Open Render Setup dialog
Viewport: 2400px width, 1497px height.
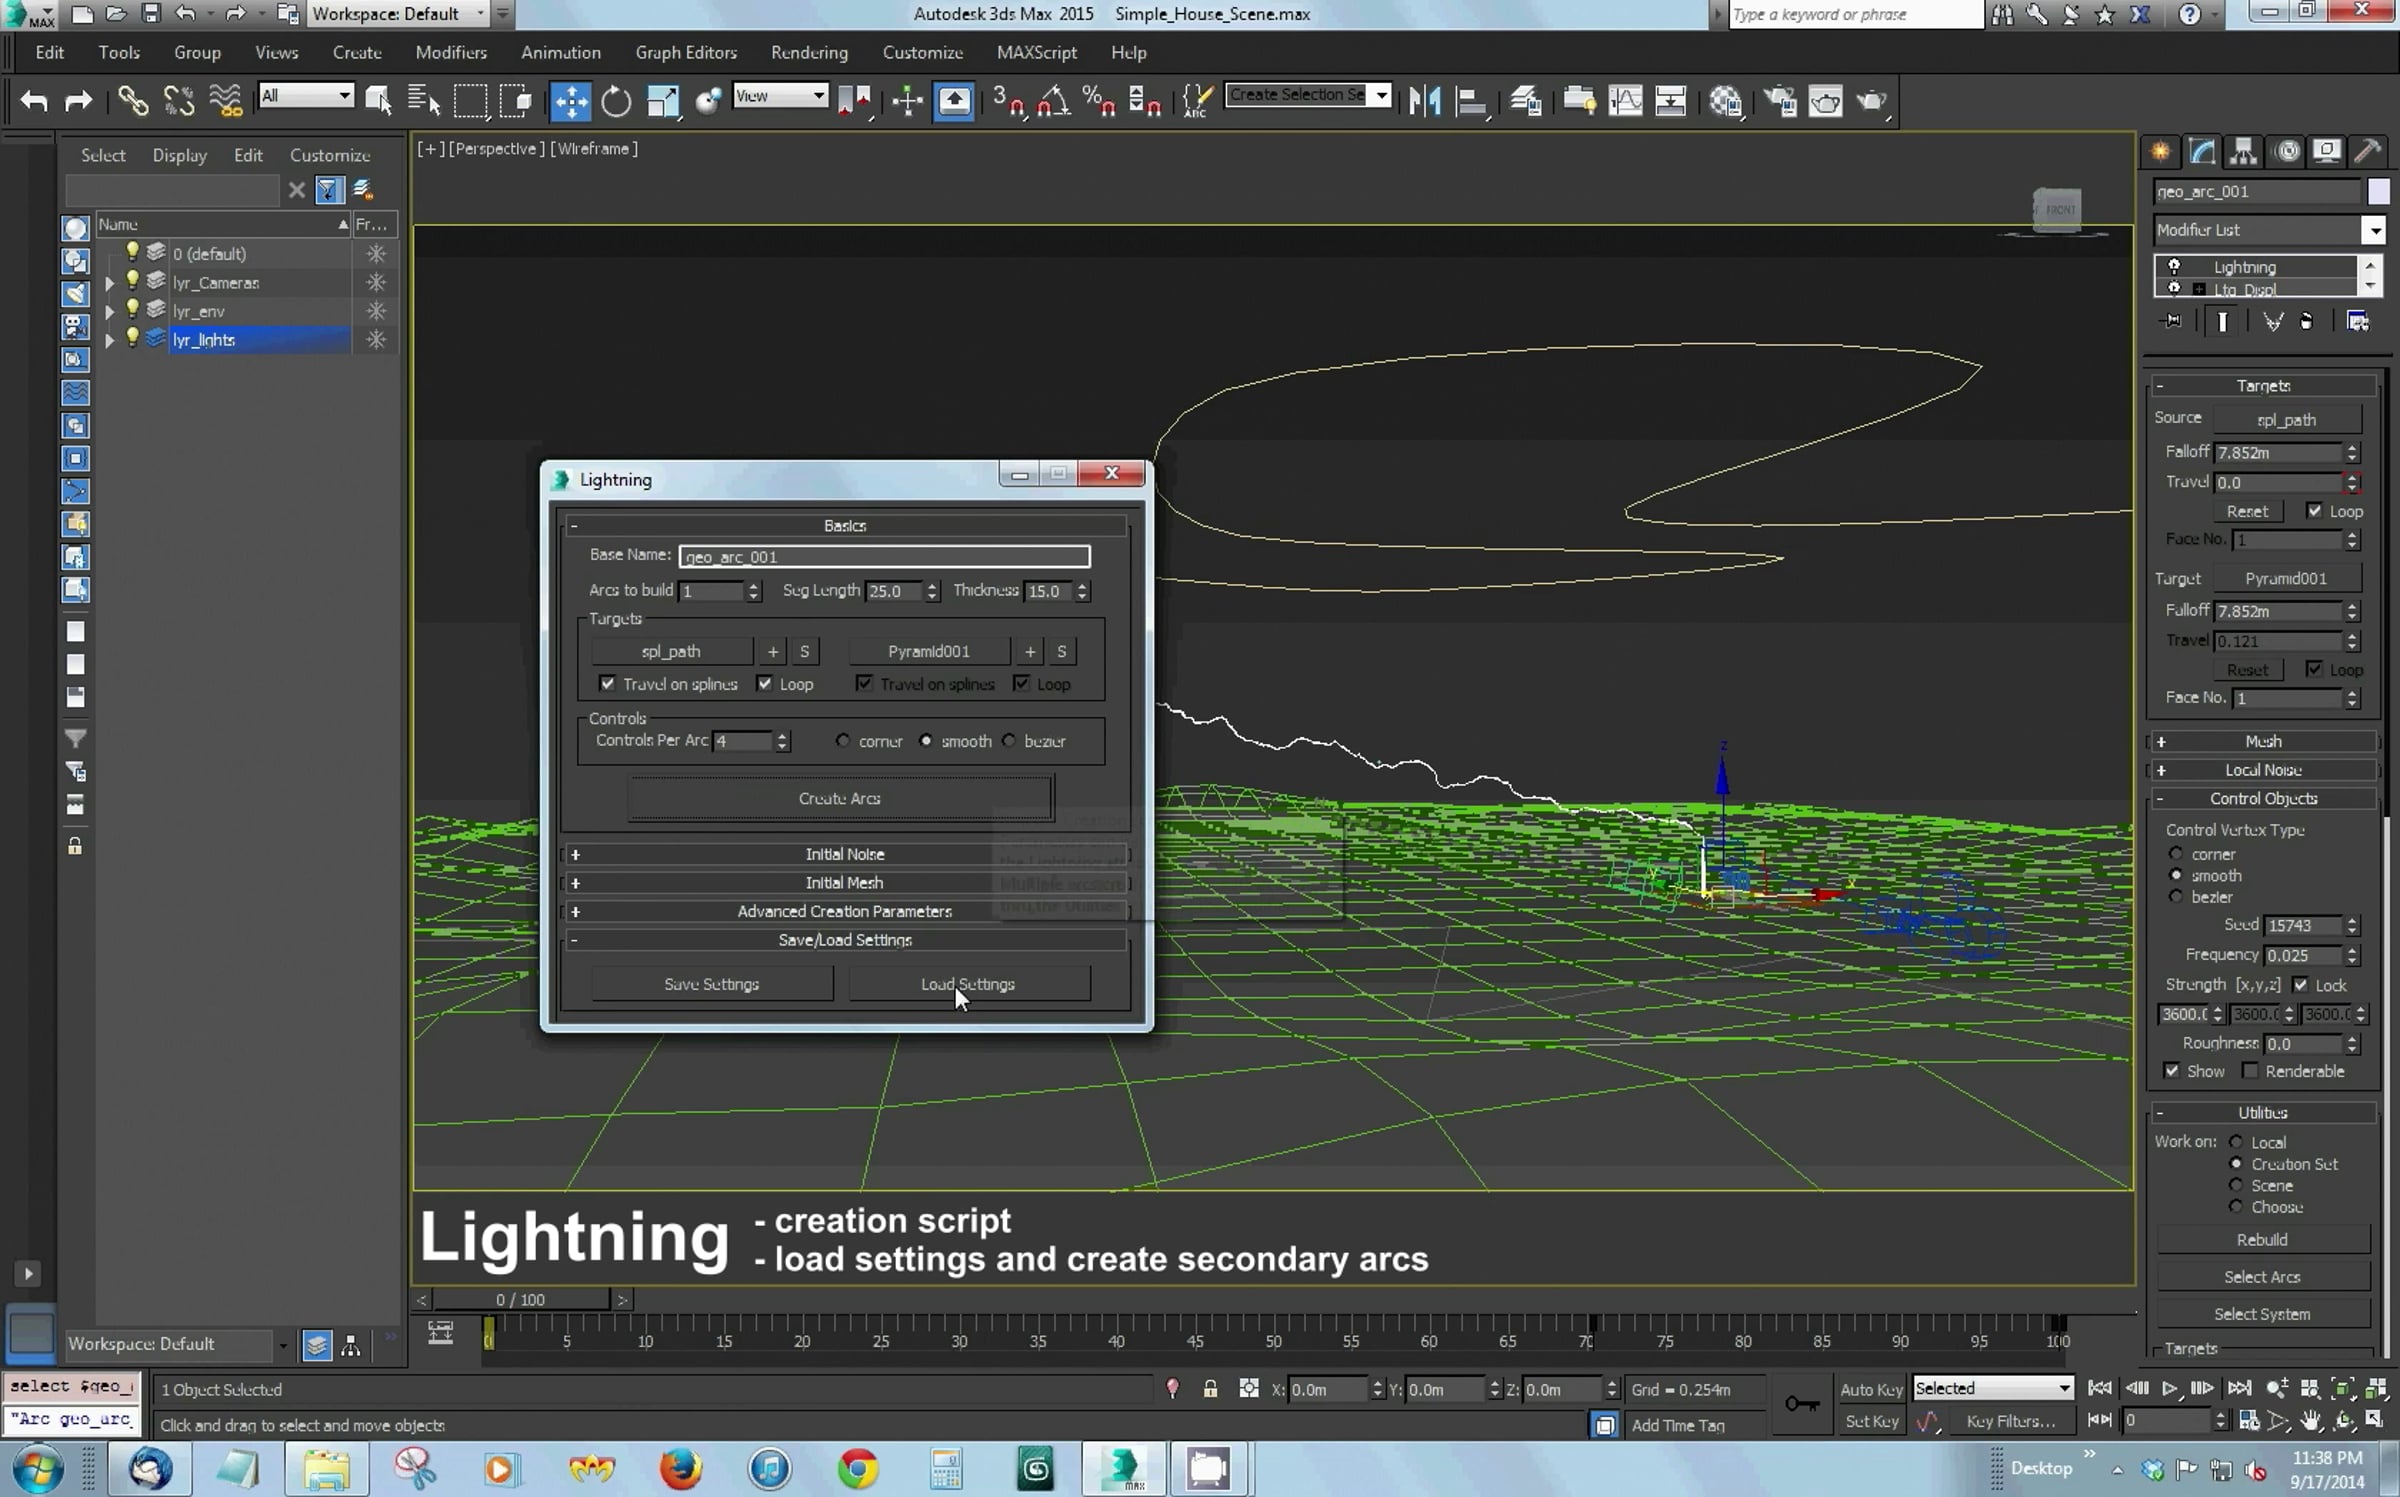click(1780, 101)
